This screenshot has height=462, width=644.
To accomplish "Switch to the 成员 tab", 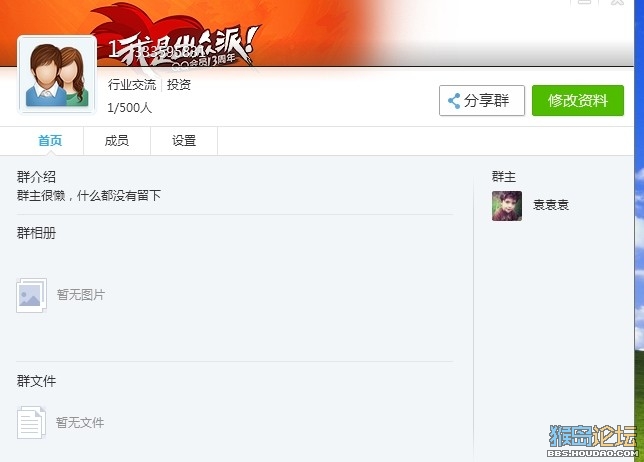I will (x=117, y=141).
